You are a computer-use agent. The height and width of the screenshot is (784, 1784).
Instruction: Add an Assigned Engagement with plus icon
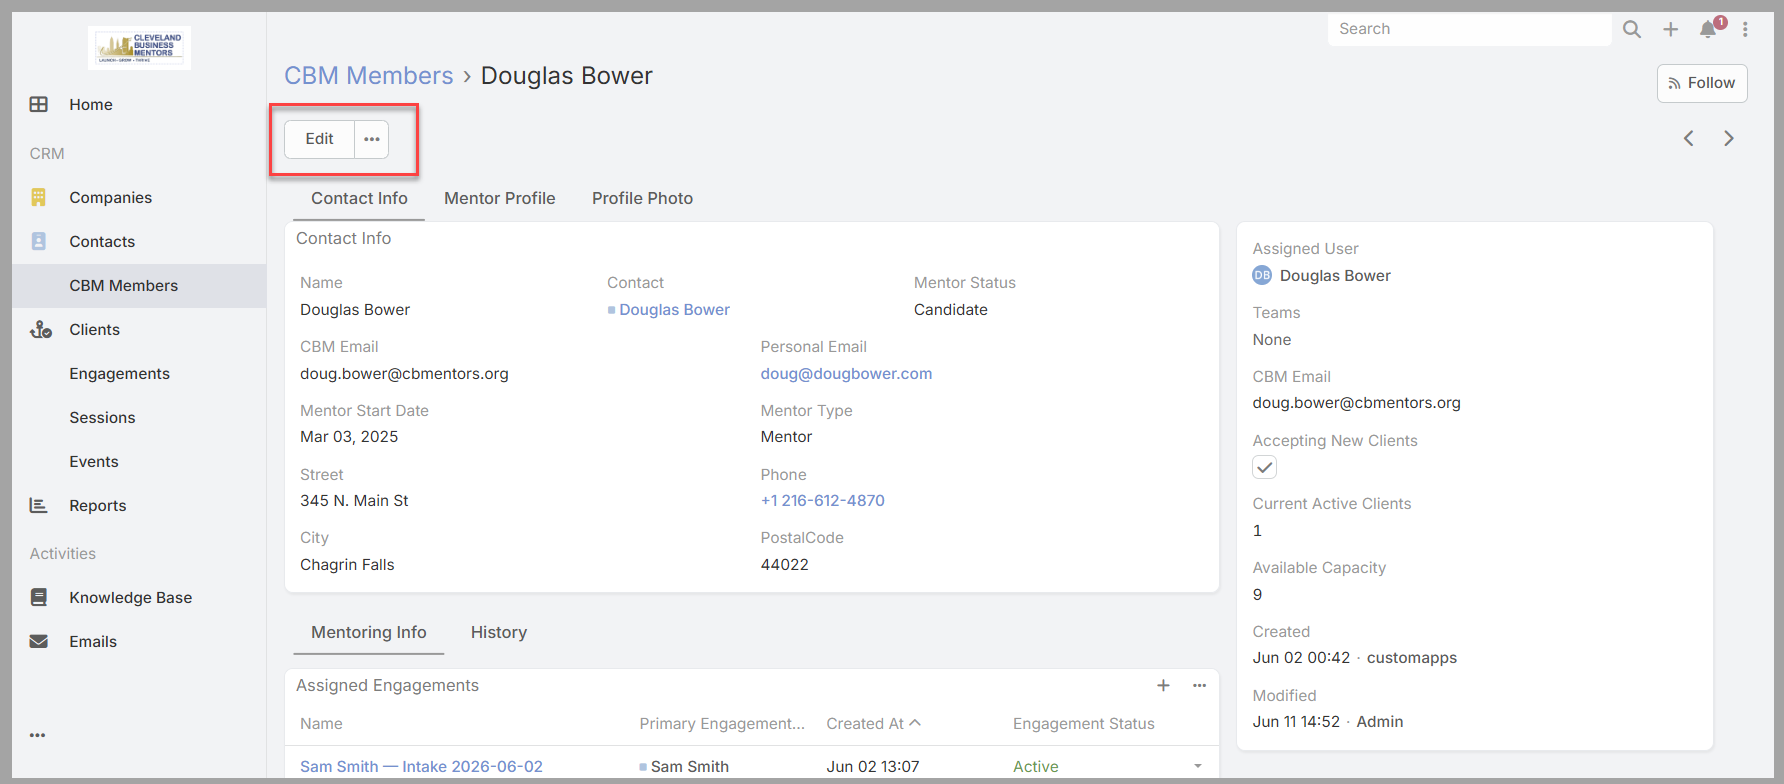pos(1164,685)
